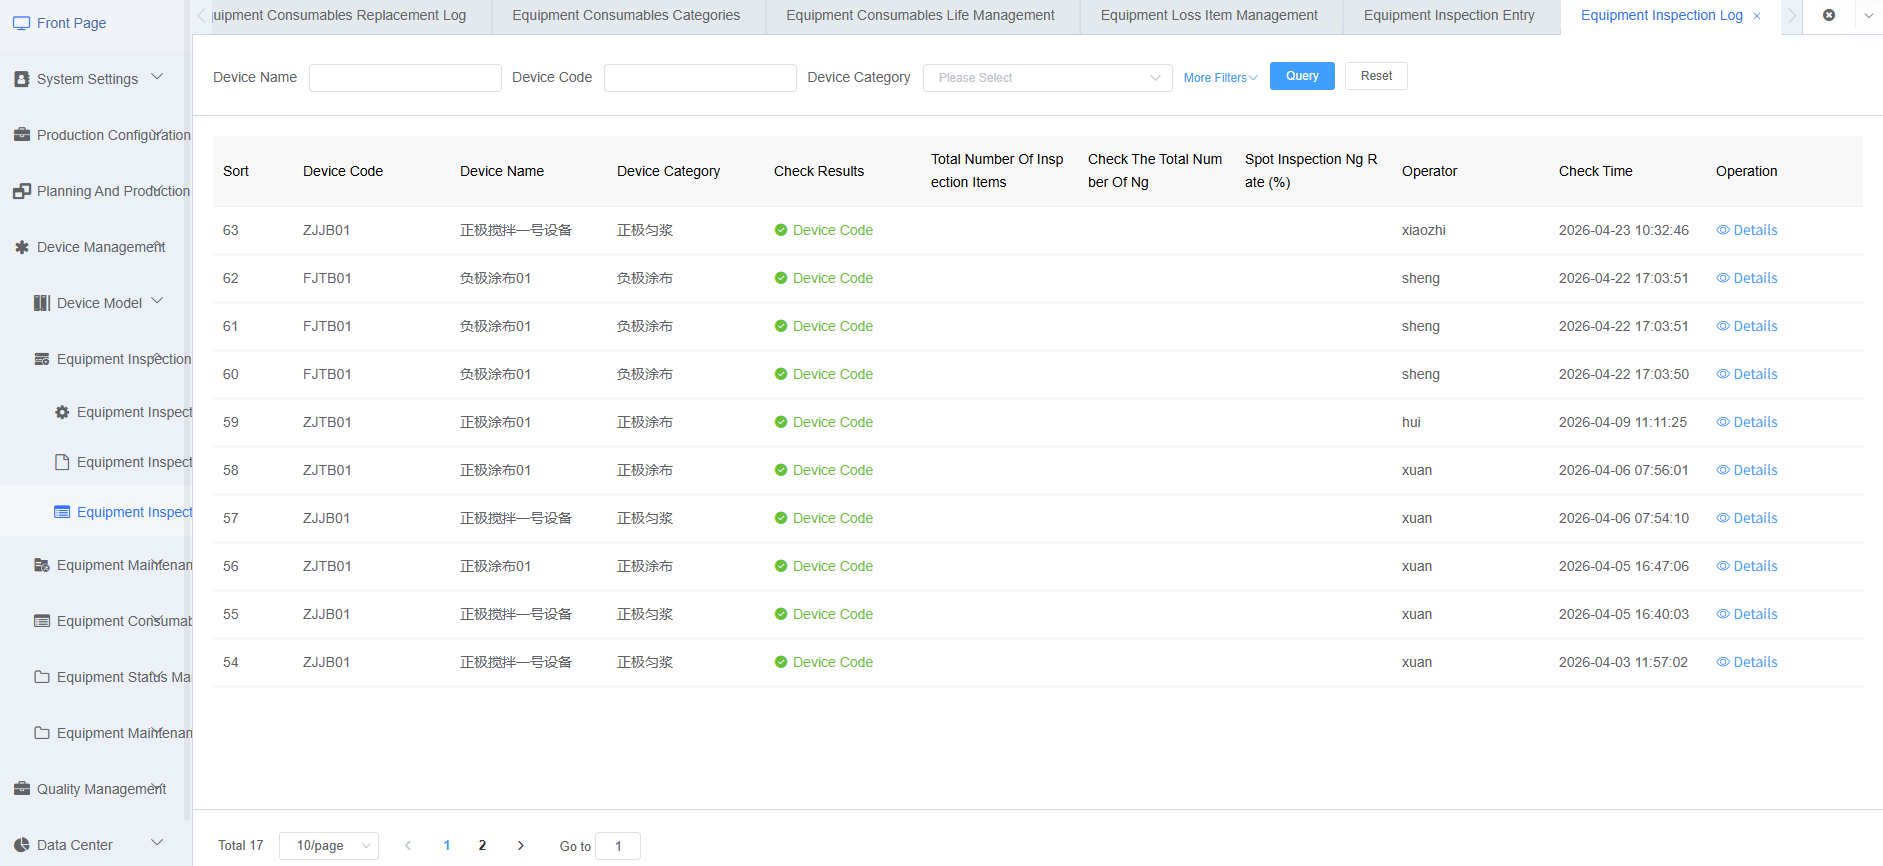1883x866 pixels.
Task: Switch to Equipment Consumables Categories tab
Action: click(x=627, y=16)
